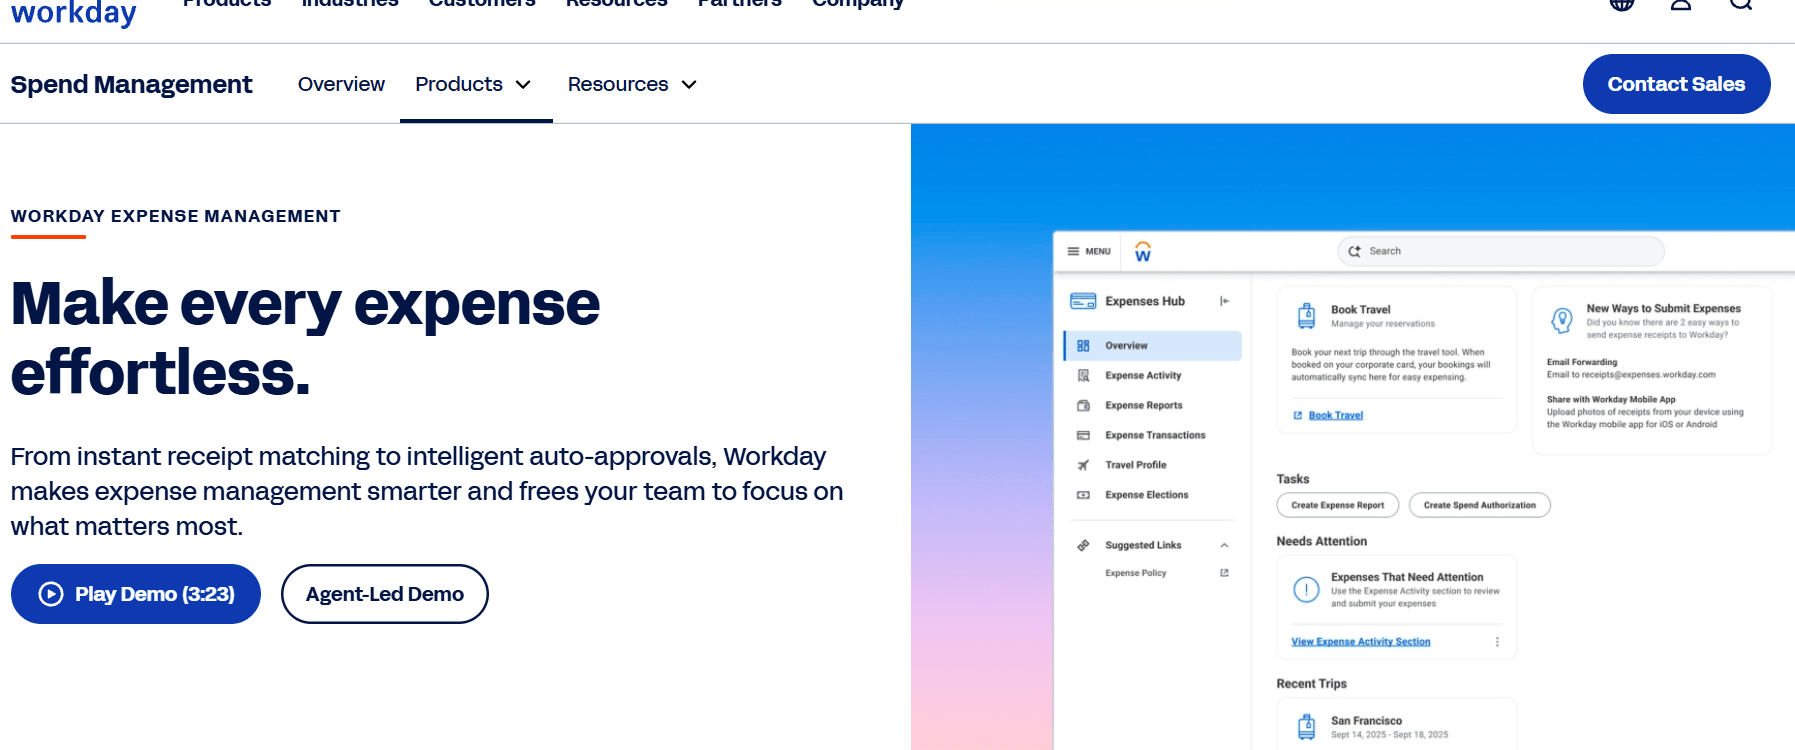Click the Spend Management heading link
This screenshot has width=1795, height=750.
[x=132, y=84]
